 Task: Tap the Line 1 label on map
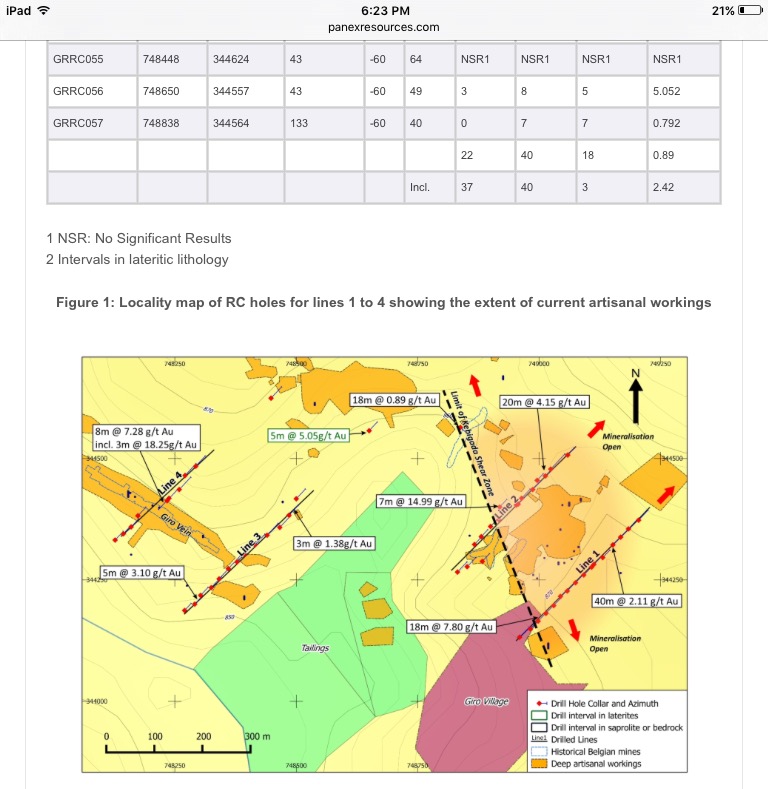tap(587, 562)
